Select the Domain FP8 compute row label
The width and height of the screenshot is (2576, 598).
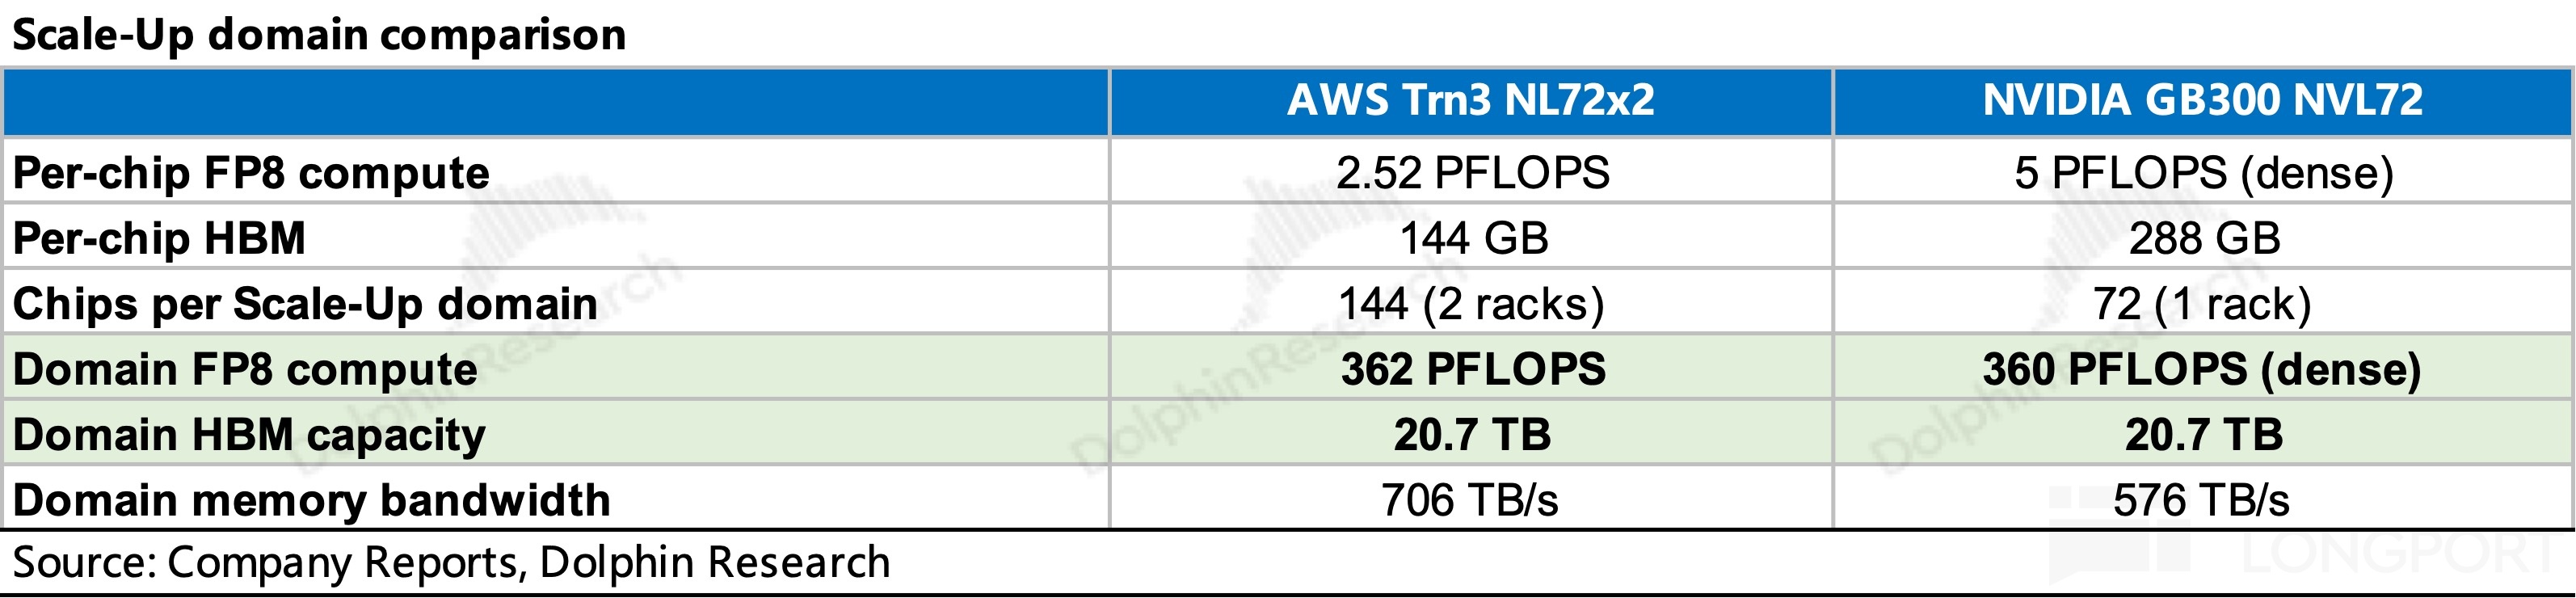coord(245,369)
